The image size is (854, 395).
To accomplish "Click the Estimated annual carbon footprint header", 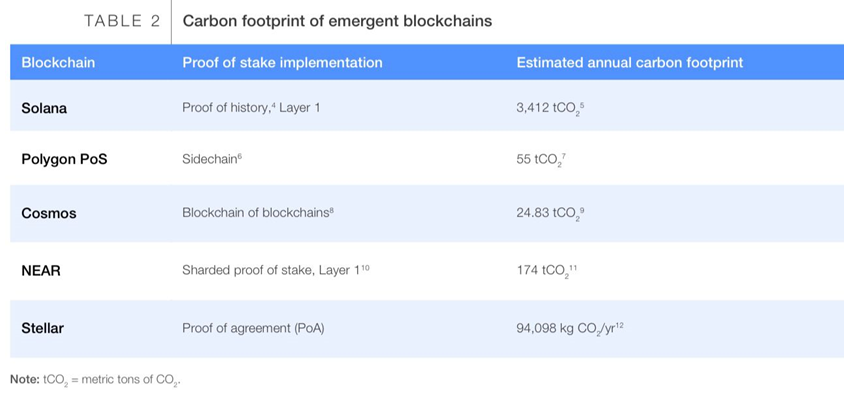I will click(630, 62).
